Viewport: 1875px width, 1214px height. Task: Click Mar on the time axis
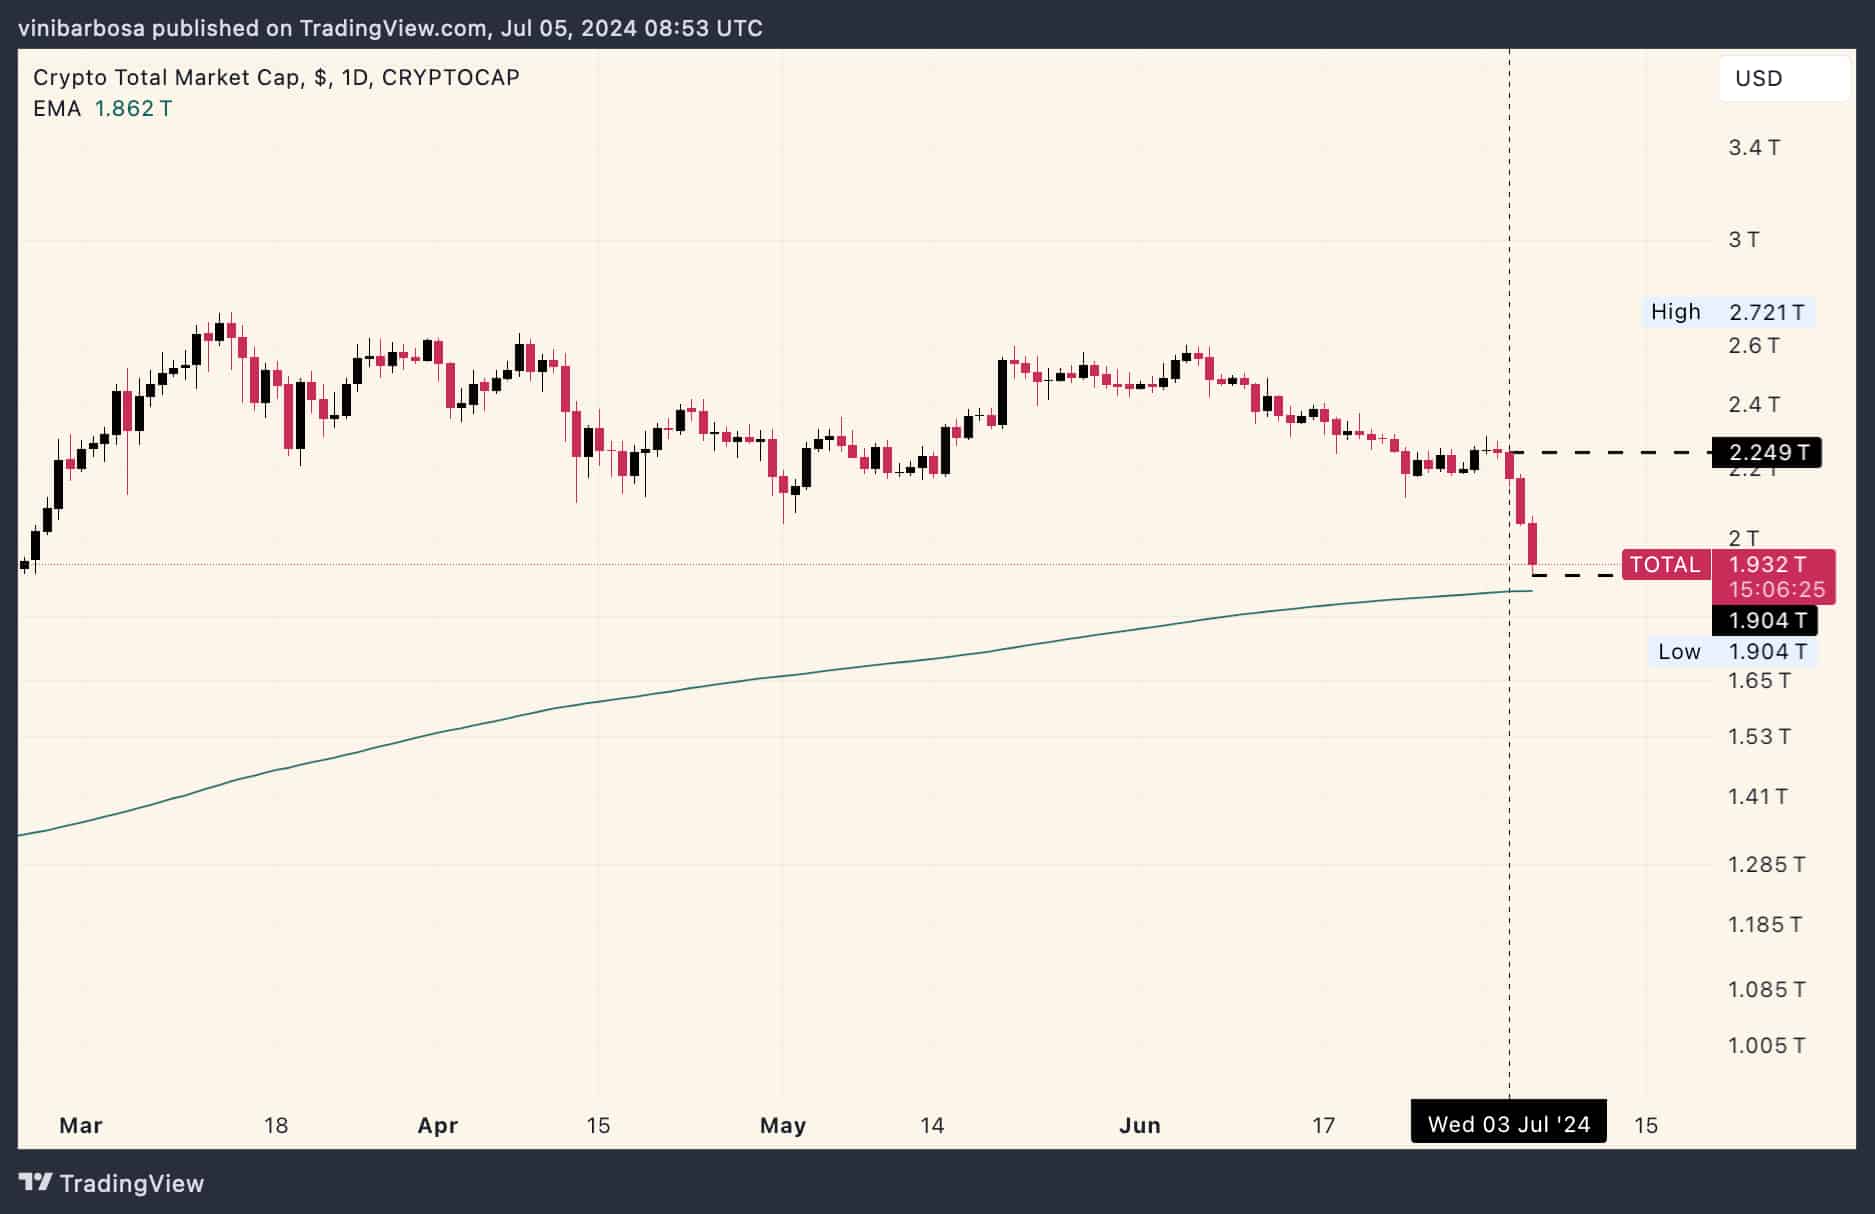(x=81, y=1124)
